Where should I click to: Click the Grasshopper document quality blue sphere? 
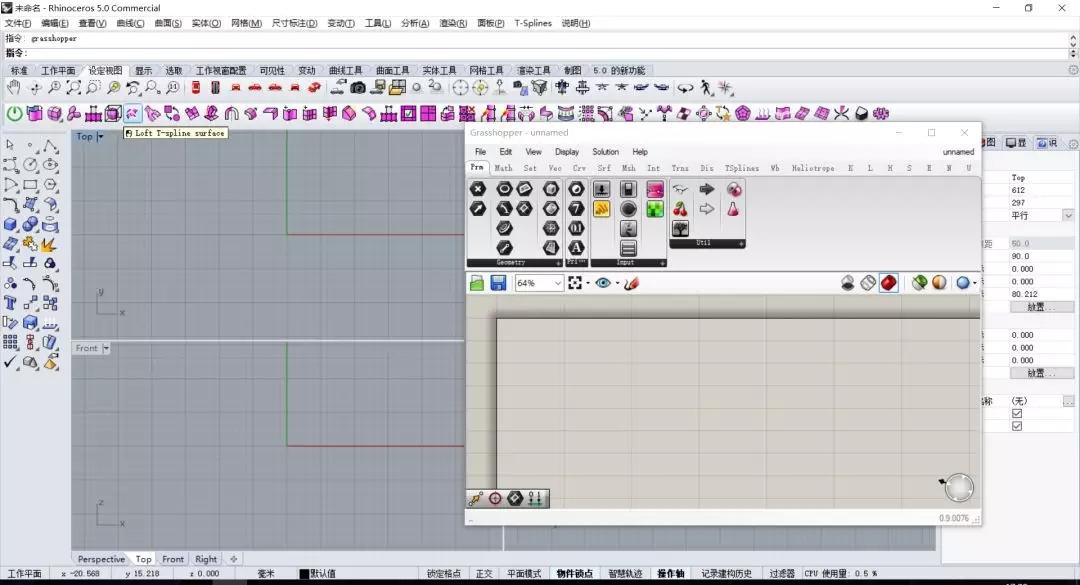click(963, 283)
